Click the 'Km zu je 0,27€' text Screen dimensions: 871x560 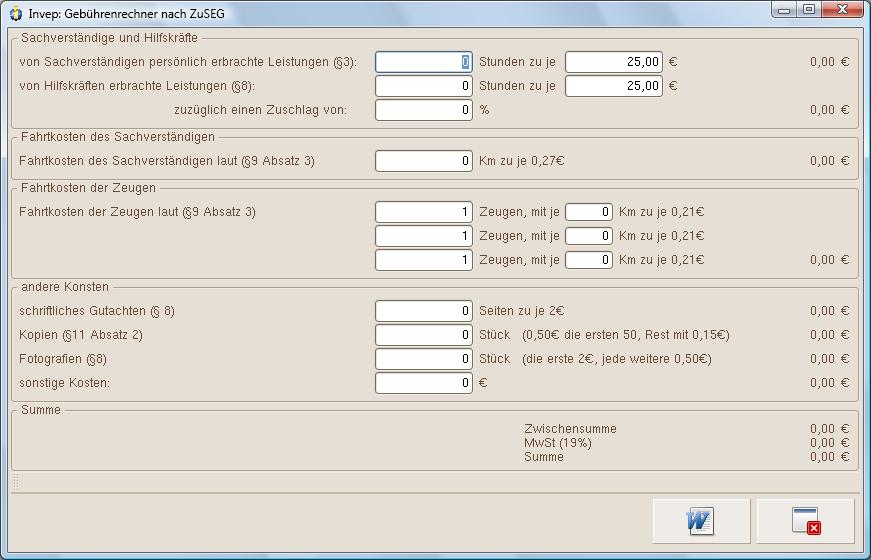tap(522, 161)
